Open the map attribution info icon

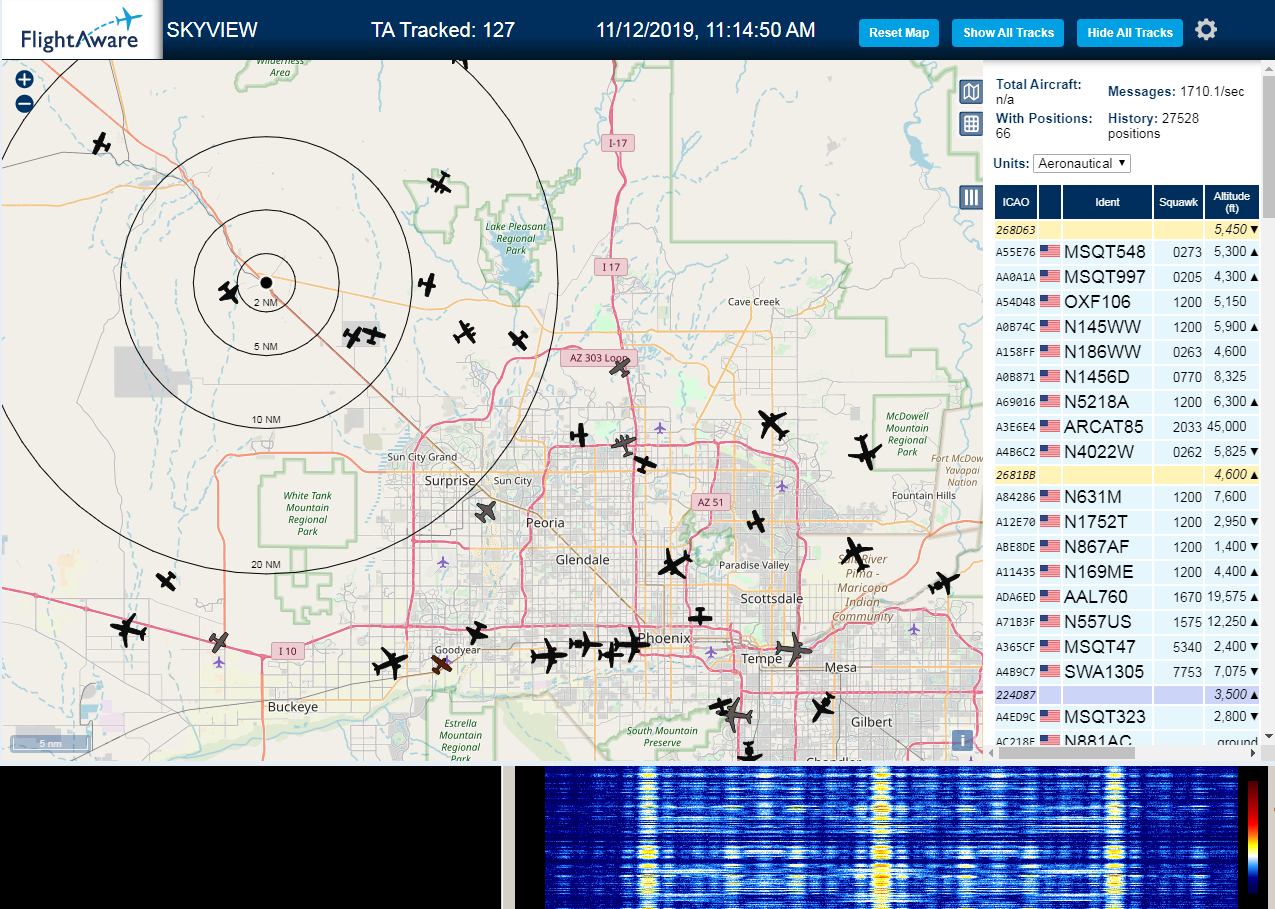point(962,740)
